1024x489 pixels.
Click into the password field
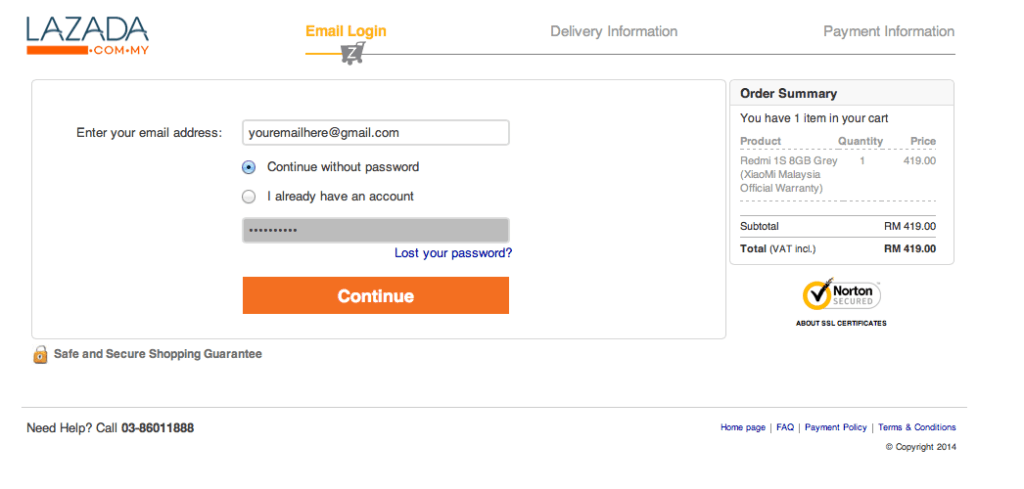[x=375, y=230]
